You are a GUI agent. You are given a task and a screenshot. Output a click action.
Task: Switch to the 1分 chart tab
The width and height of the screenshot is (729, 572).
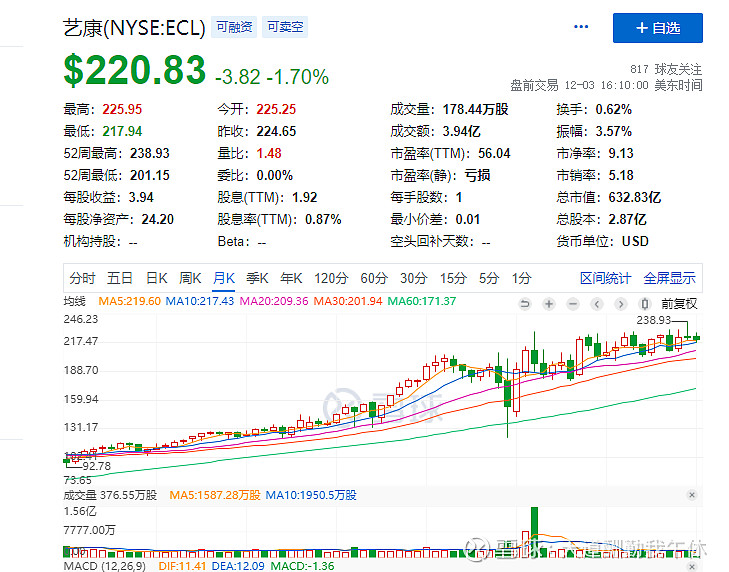522,278
